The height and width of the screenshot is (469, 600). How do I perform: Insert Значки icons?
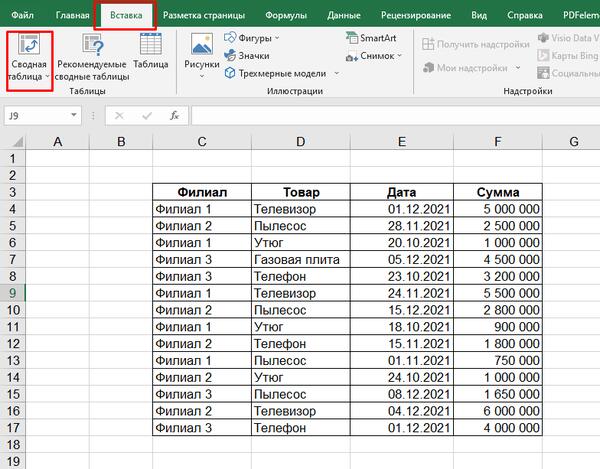point(247,55)
